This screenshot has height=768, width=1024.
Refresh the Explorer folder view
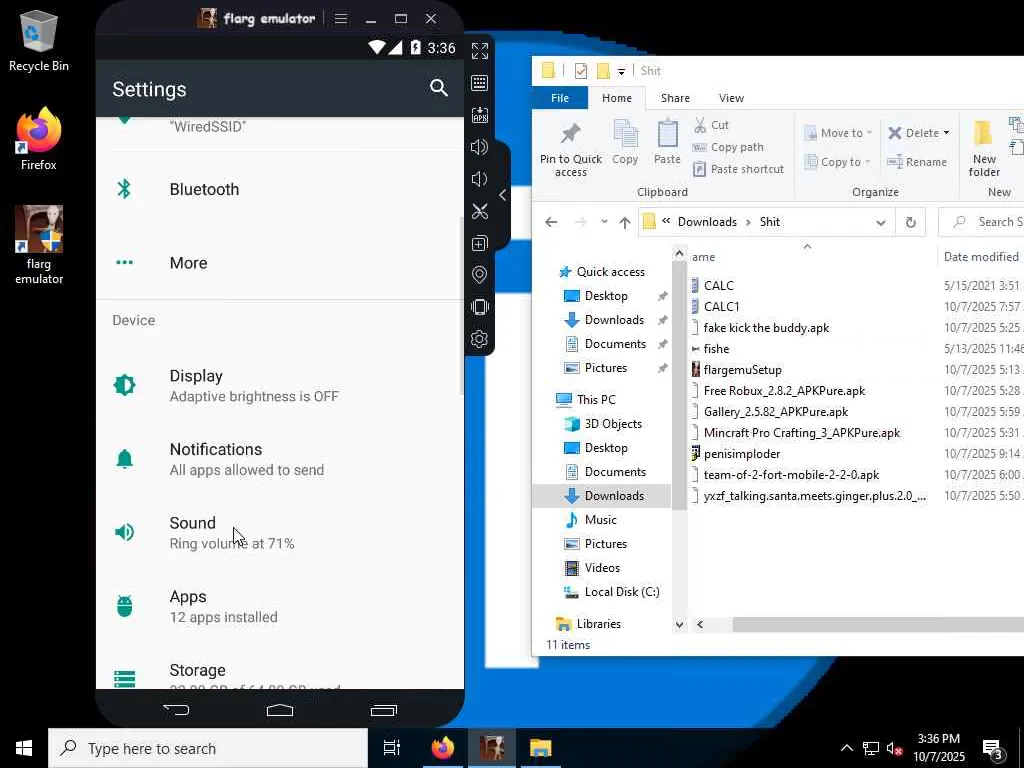[910, 222]
